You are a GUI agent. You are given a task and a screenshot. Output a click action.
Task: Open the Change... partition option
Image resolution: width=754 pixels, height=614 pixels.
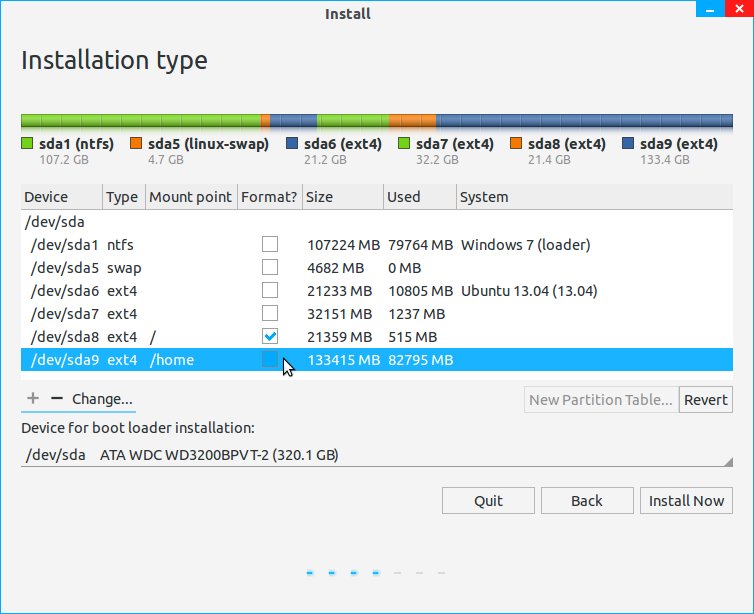click(x=102, y=399)
